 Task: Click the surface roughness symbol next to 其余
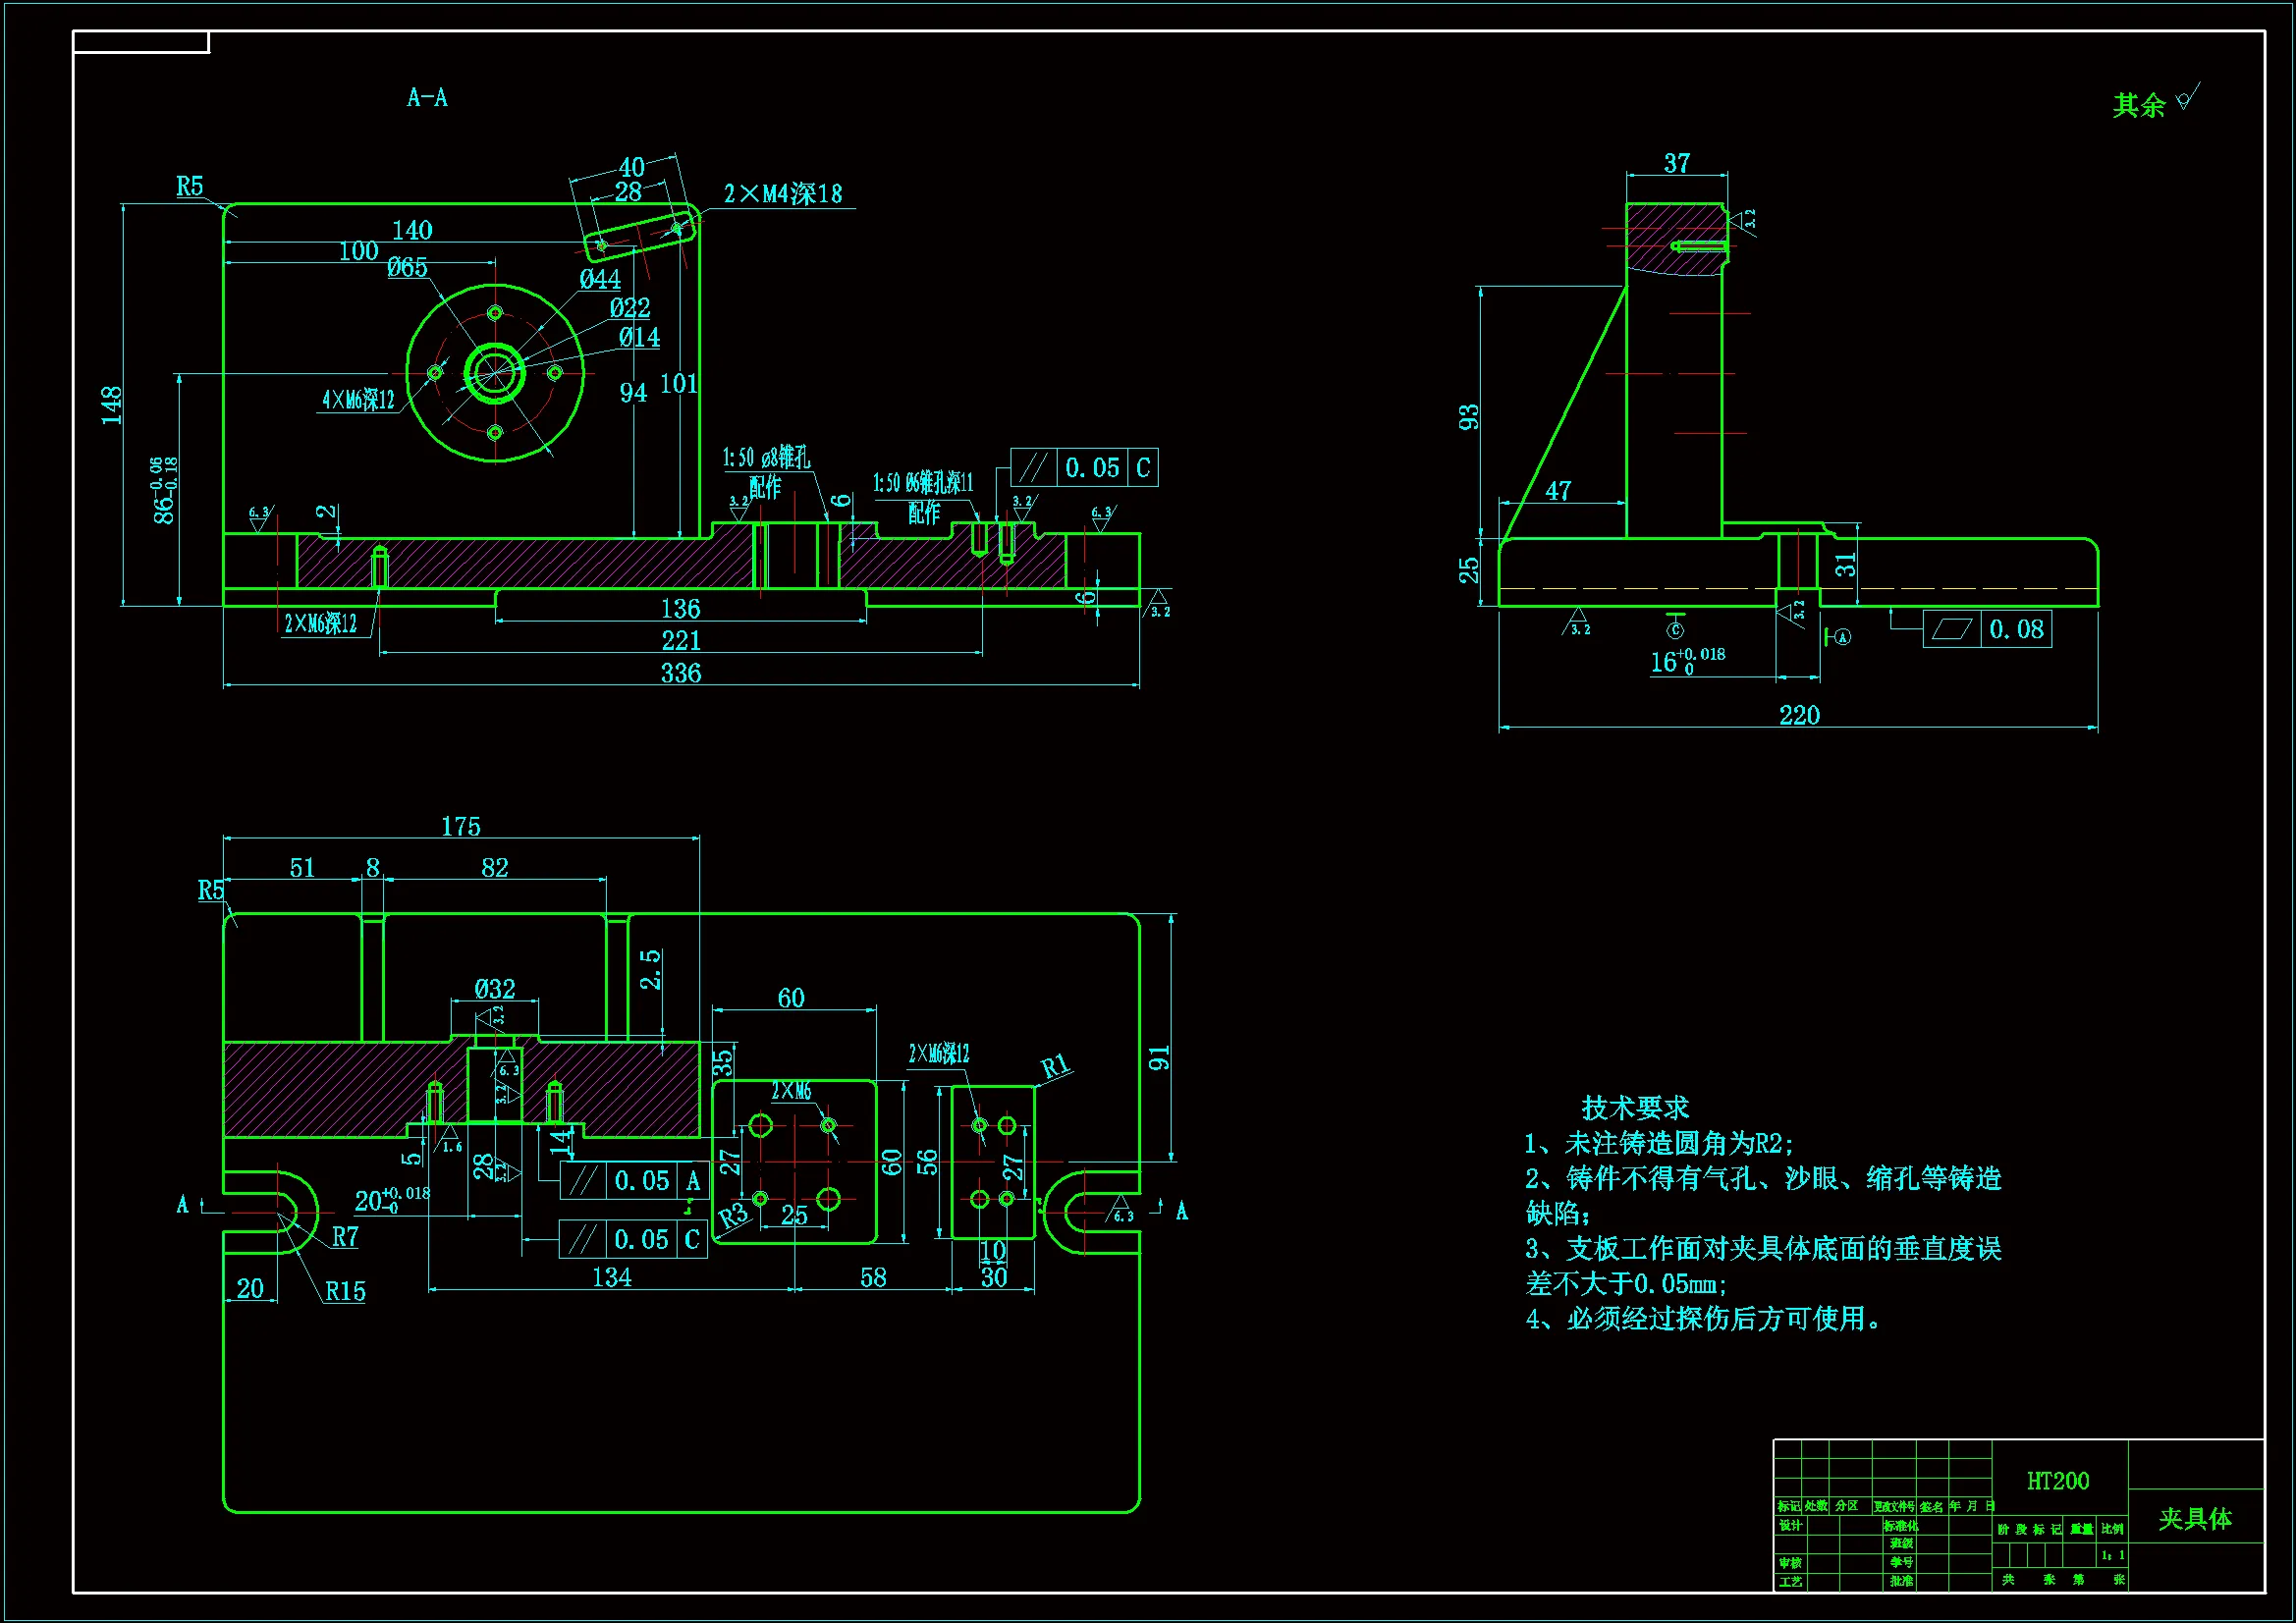coord(2187,99)
